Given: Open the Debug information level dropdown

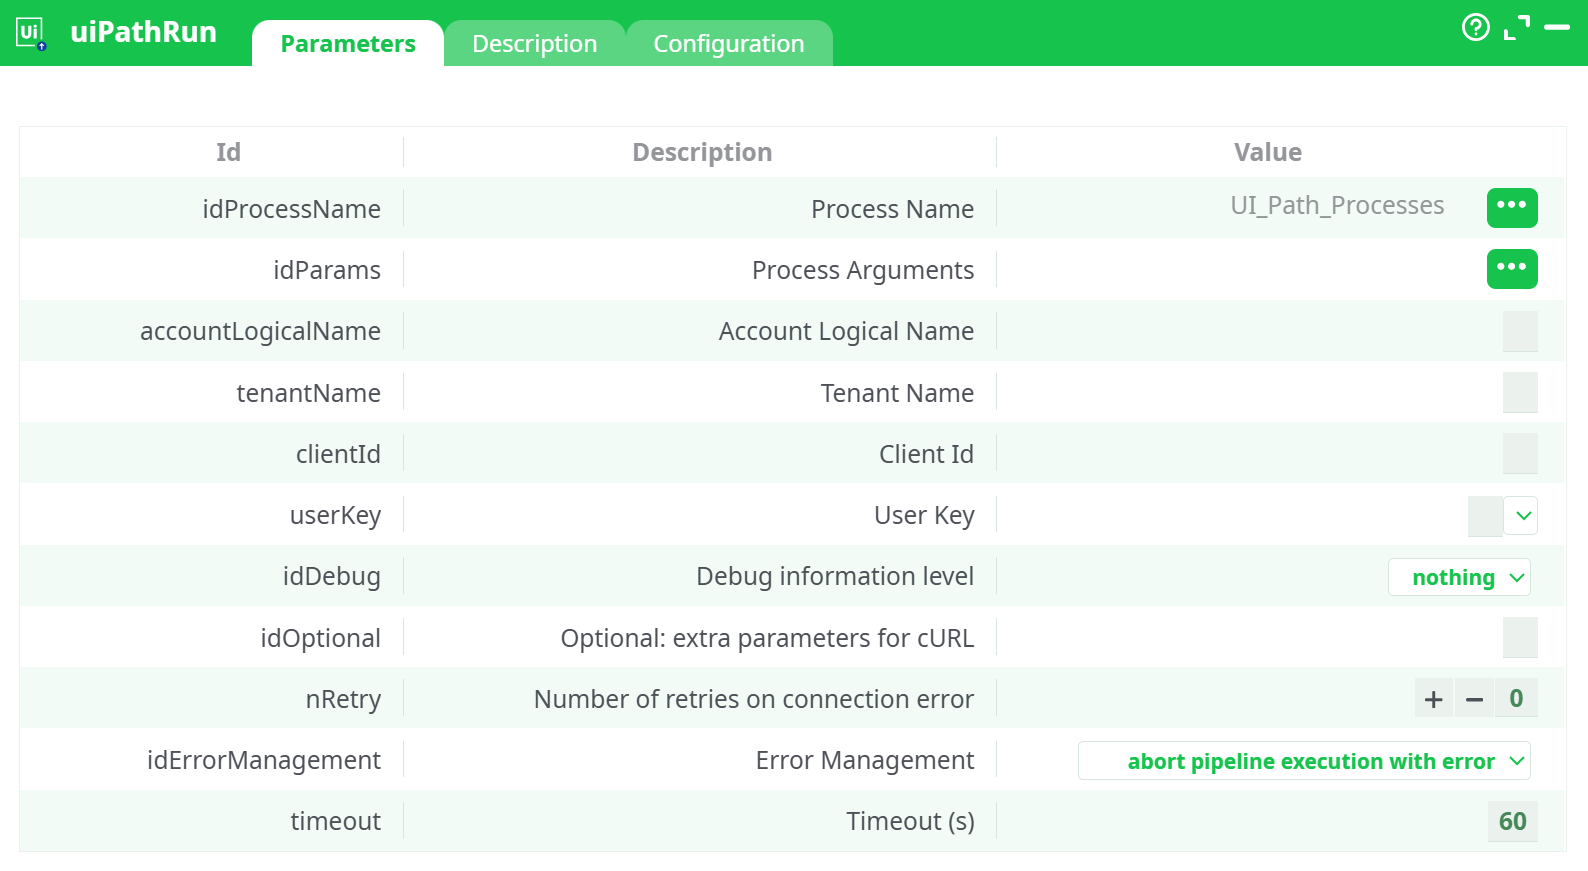Looking at the screenshot, I should tap(1459, 577).
